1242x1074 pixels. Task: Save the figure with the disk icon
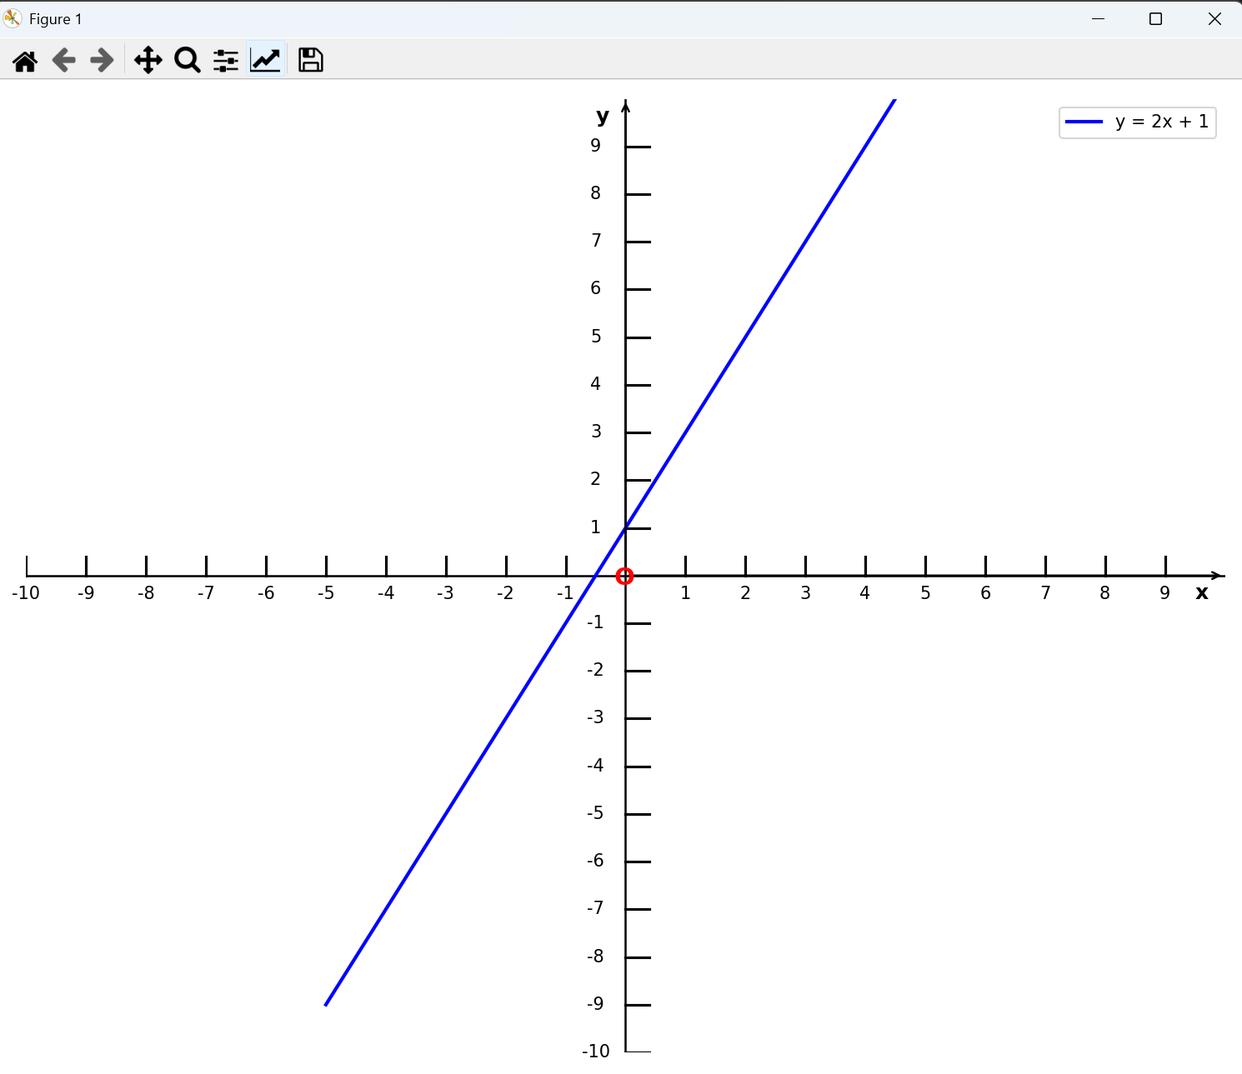[x=311, y=60]
